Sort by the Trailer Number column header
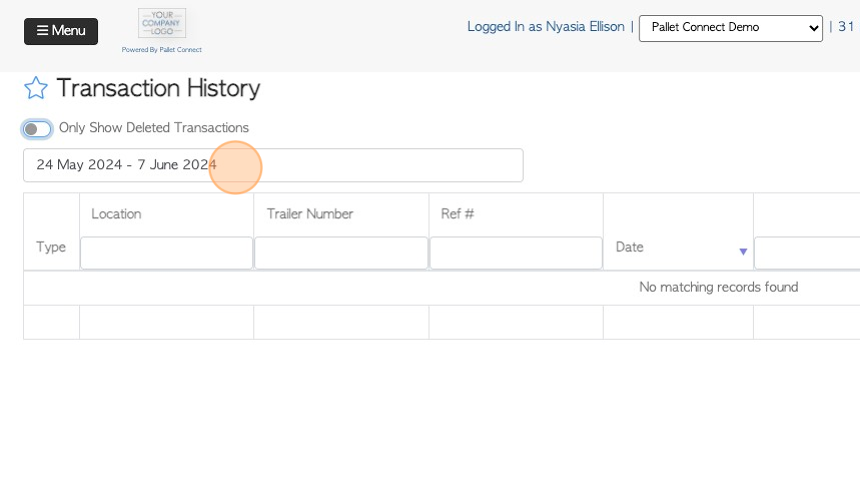860x481 pixels. click(x=310, y=214)
